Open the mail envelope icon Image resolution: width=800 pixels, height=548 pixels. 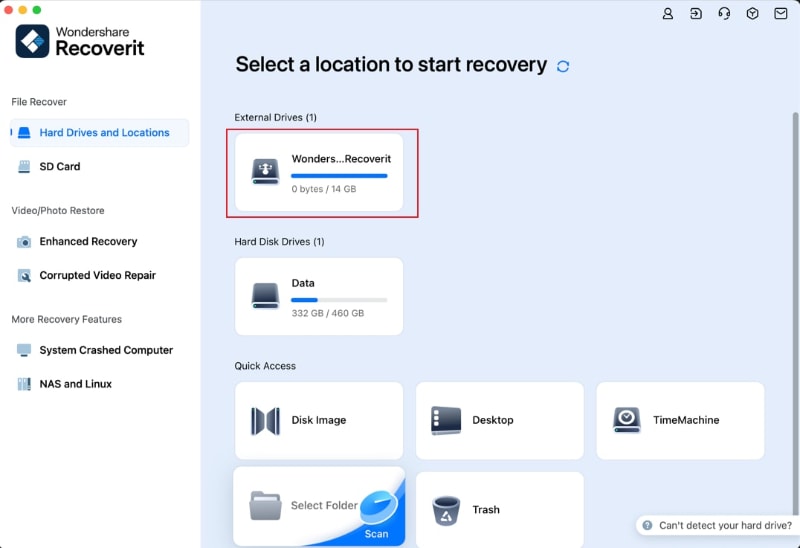click(x=781, y=14)
